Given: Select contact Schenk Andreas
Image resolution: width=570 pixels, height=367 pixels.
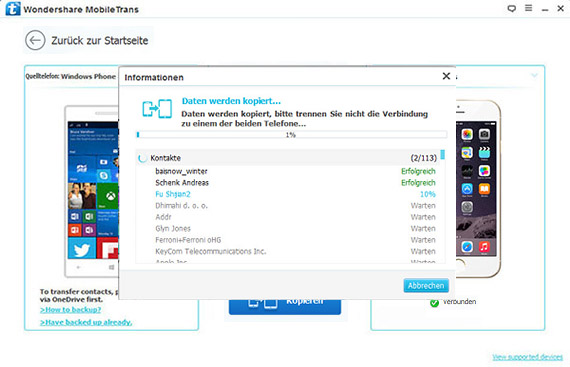Looking at the screenshot, I should coord(182,183).
